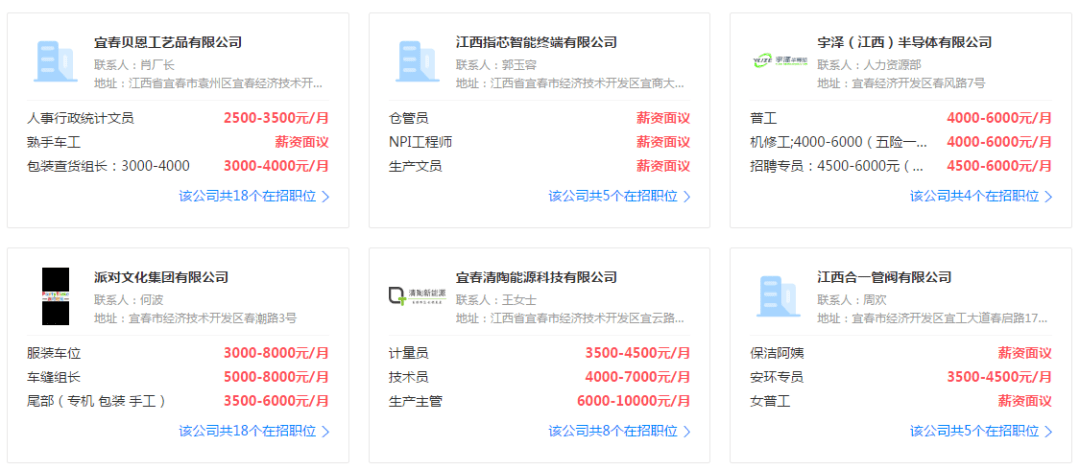Open the 技术员 job listing

pyautogui.click(x=408, y=378)
